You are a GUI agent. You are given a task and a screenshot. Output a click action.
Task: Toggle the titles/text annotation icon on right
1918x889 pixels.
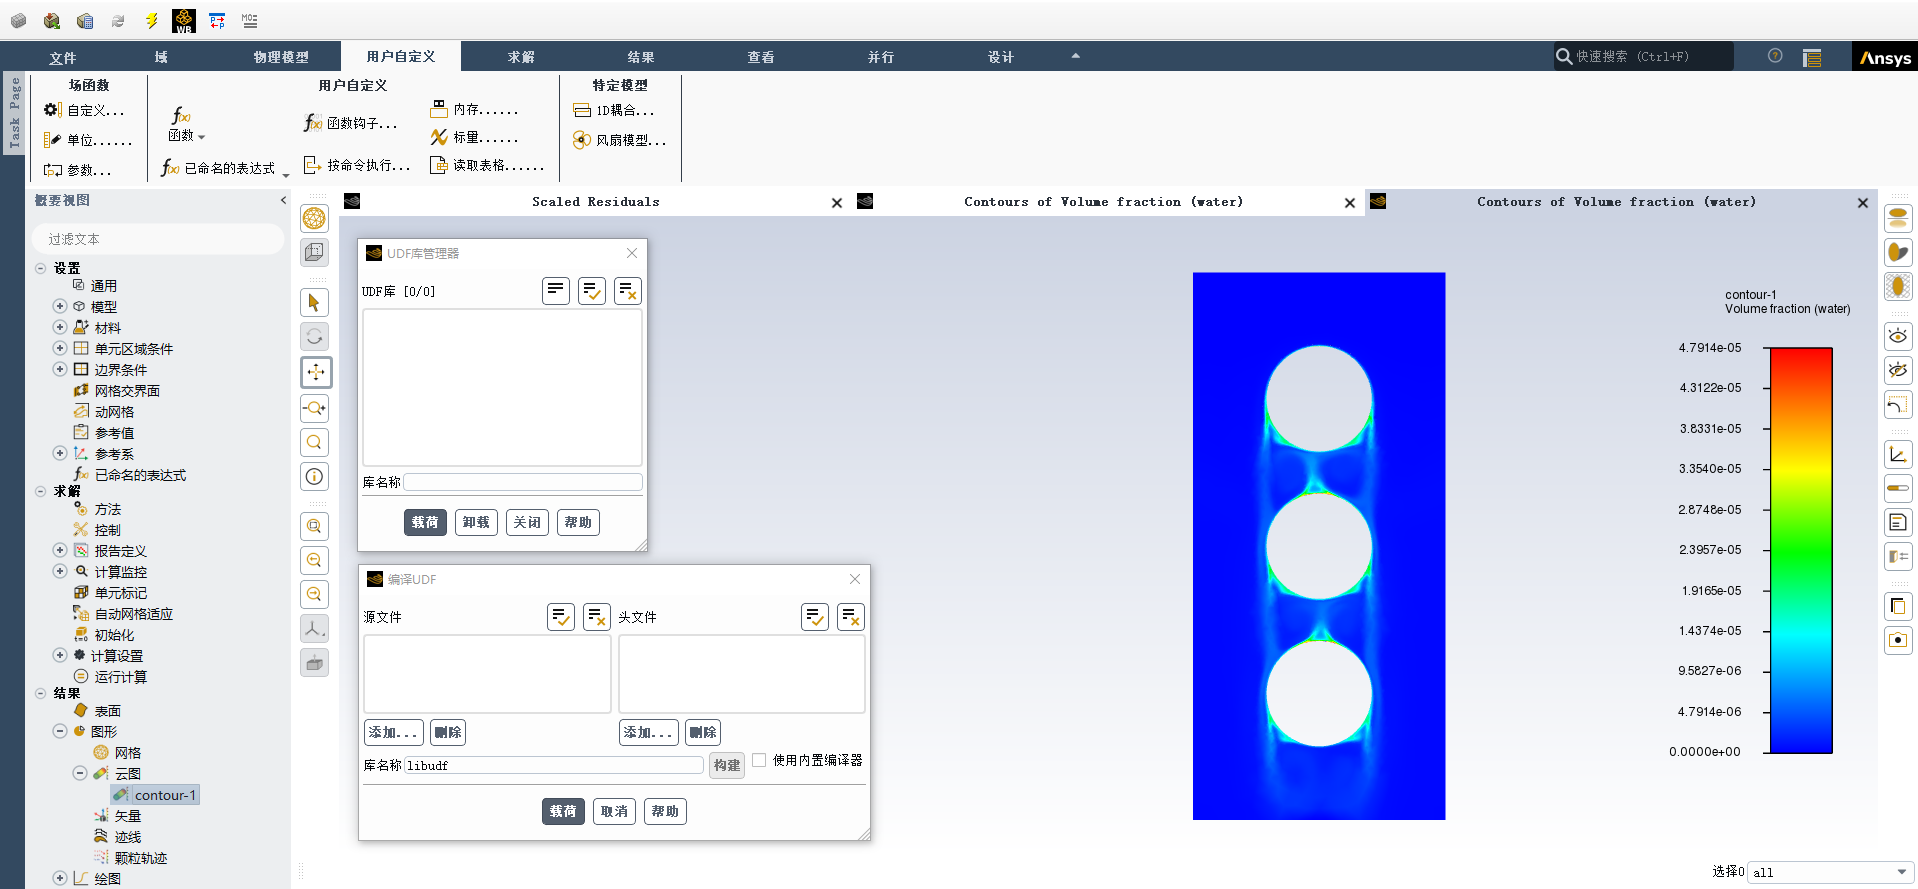(1898, 522)
